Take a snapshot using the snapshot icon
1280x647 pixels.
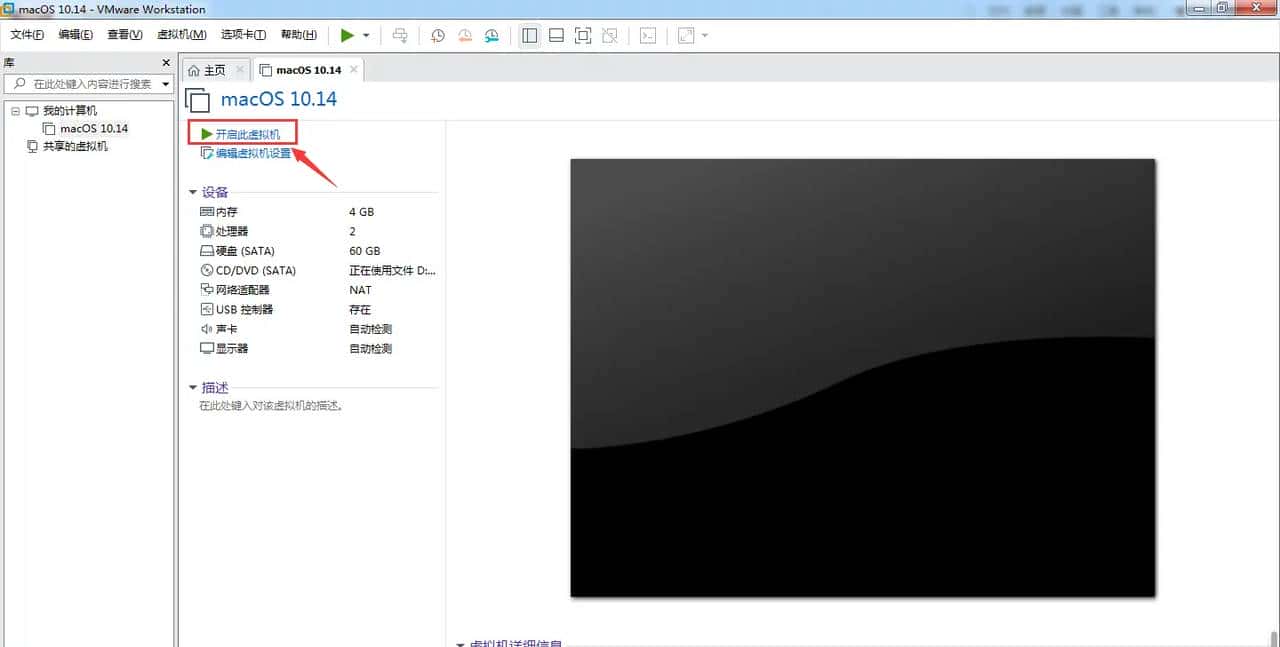click(x=437, y=35)
